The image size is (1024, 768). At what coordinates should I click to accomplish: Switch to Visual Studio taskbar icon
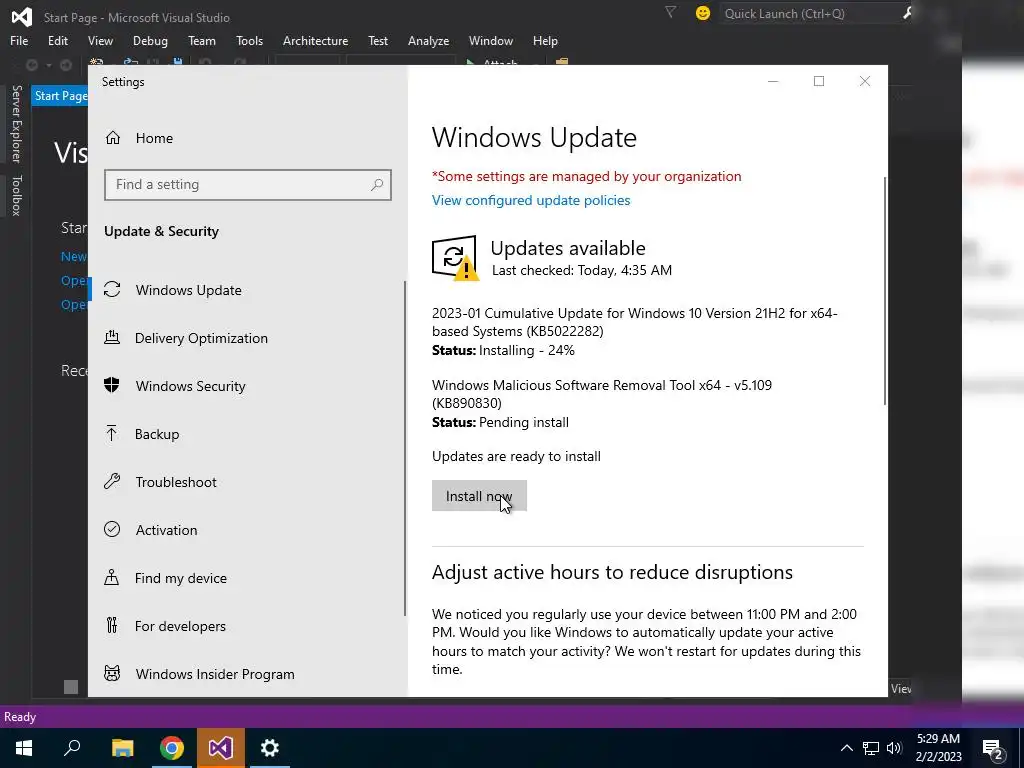(221, 748)
